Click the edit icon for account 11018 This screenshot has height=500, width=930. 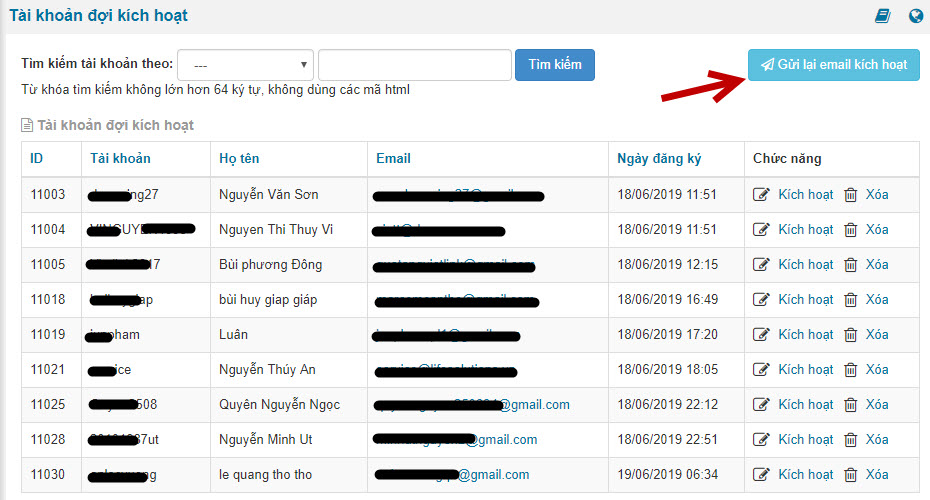pos(761,300)
